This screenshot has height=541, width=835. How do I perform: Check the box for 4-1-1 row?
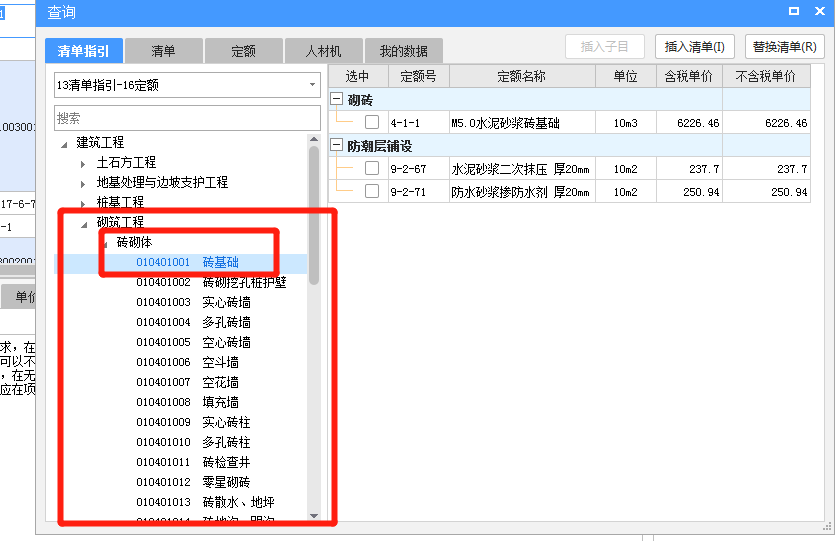[372, 122]
